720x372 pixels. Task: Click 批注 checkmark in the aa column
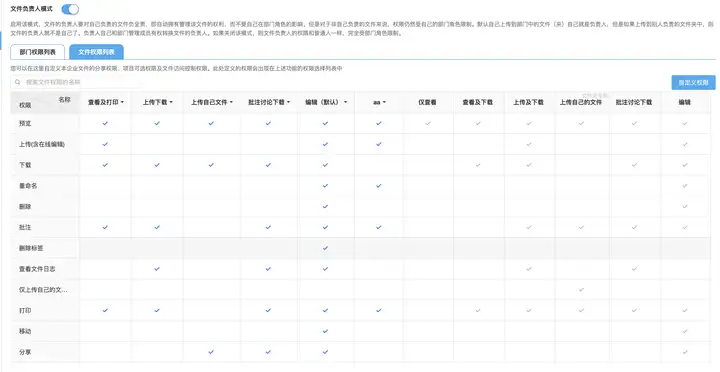[x=379, y=227]
